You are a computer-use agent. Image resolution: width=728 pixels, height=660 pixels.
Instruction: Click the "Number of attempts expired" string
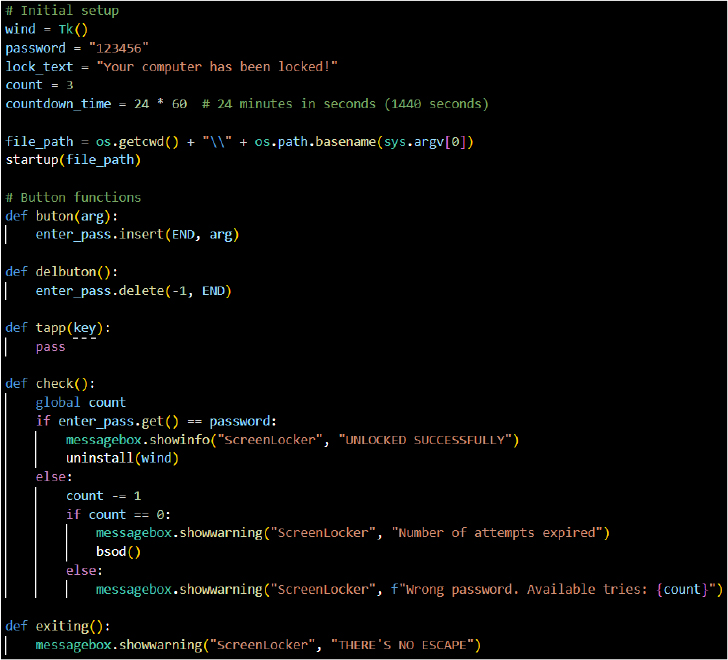tap(497, 533)
